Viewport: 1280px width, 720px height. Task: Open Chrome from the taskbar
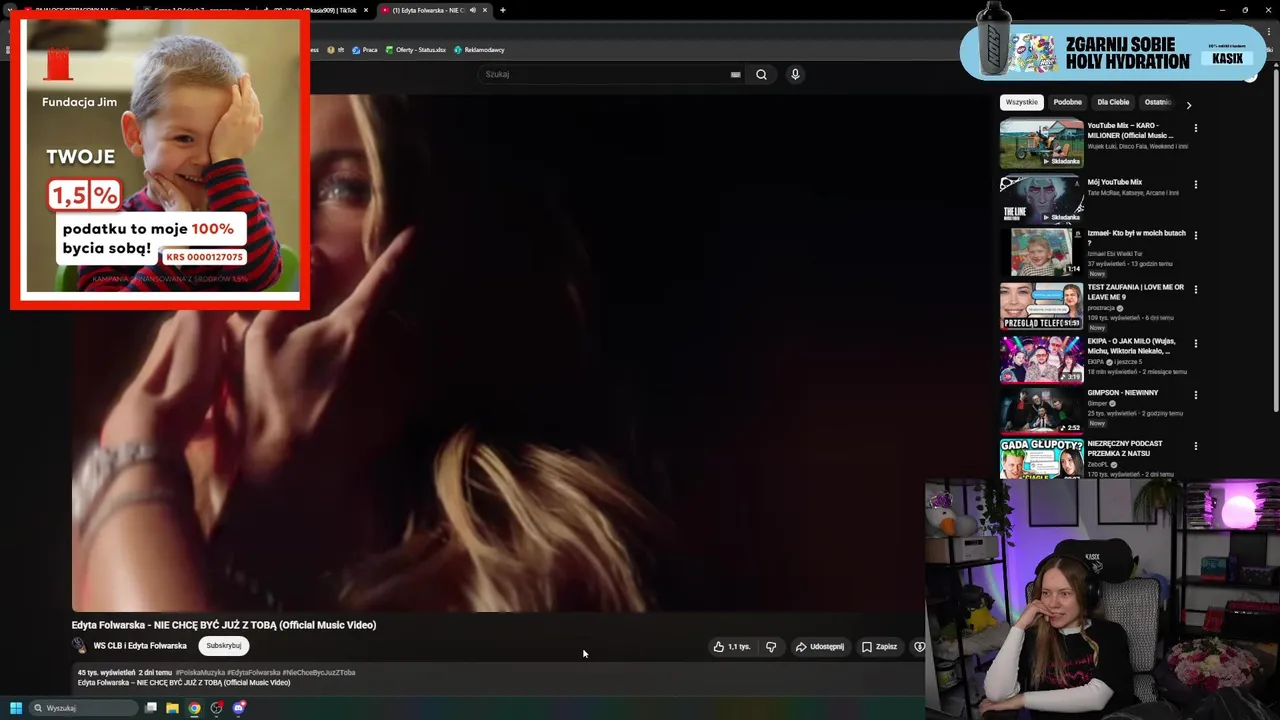(194, 708)
